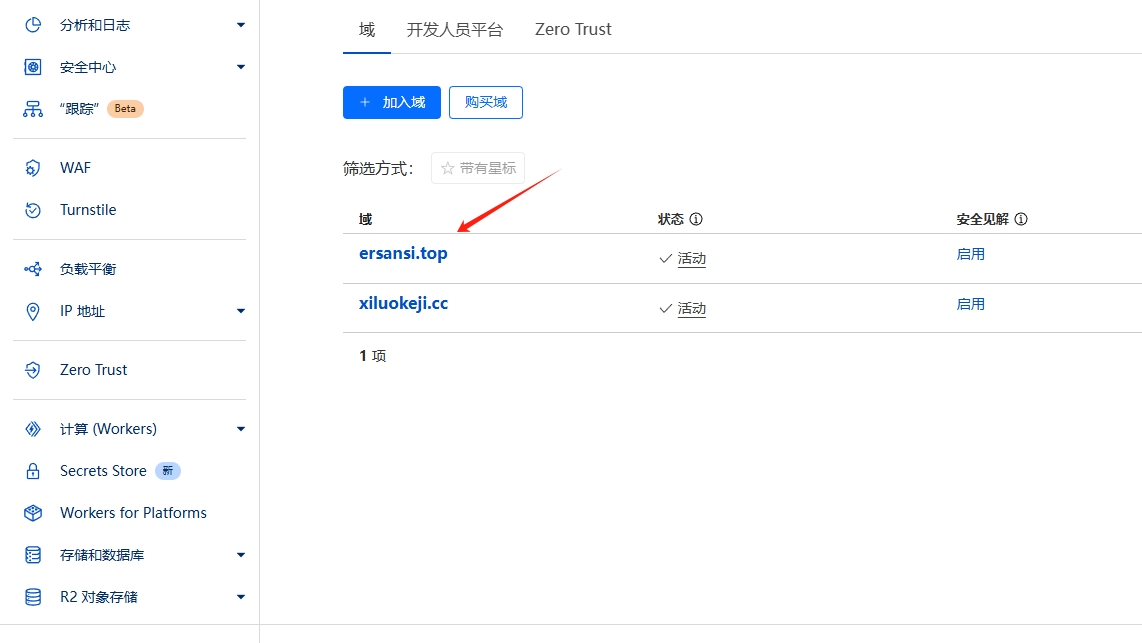This screenshot has height=643, width=1142.
Task: Expand the R2 对象存储 menu arrow
Action: pos(241,597)
